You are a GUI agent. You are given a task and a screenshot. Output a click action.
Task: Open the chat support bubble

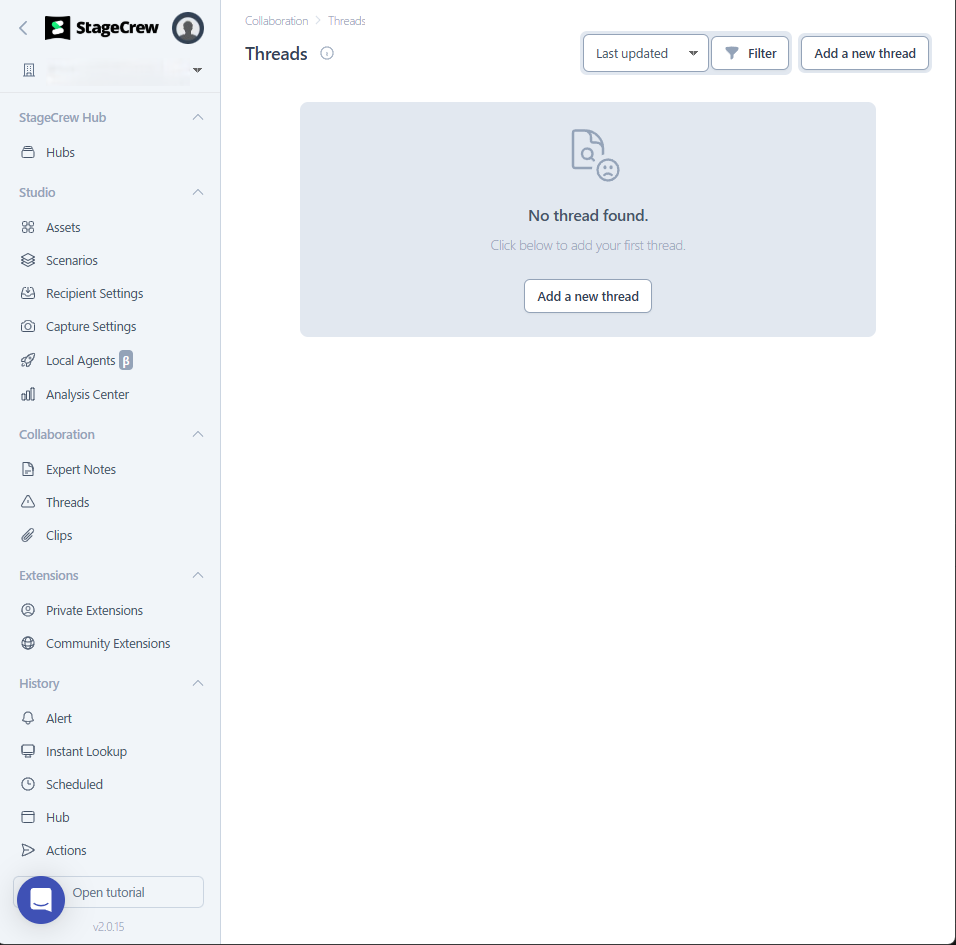point(41,900)
